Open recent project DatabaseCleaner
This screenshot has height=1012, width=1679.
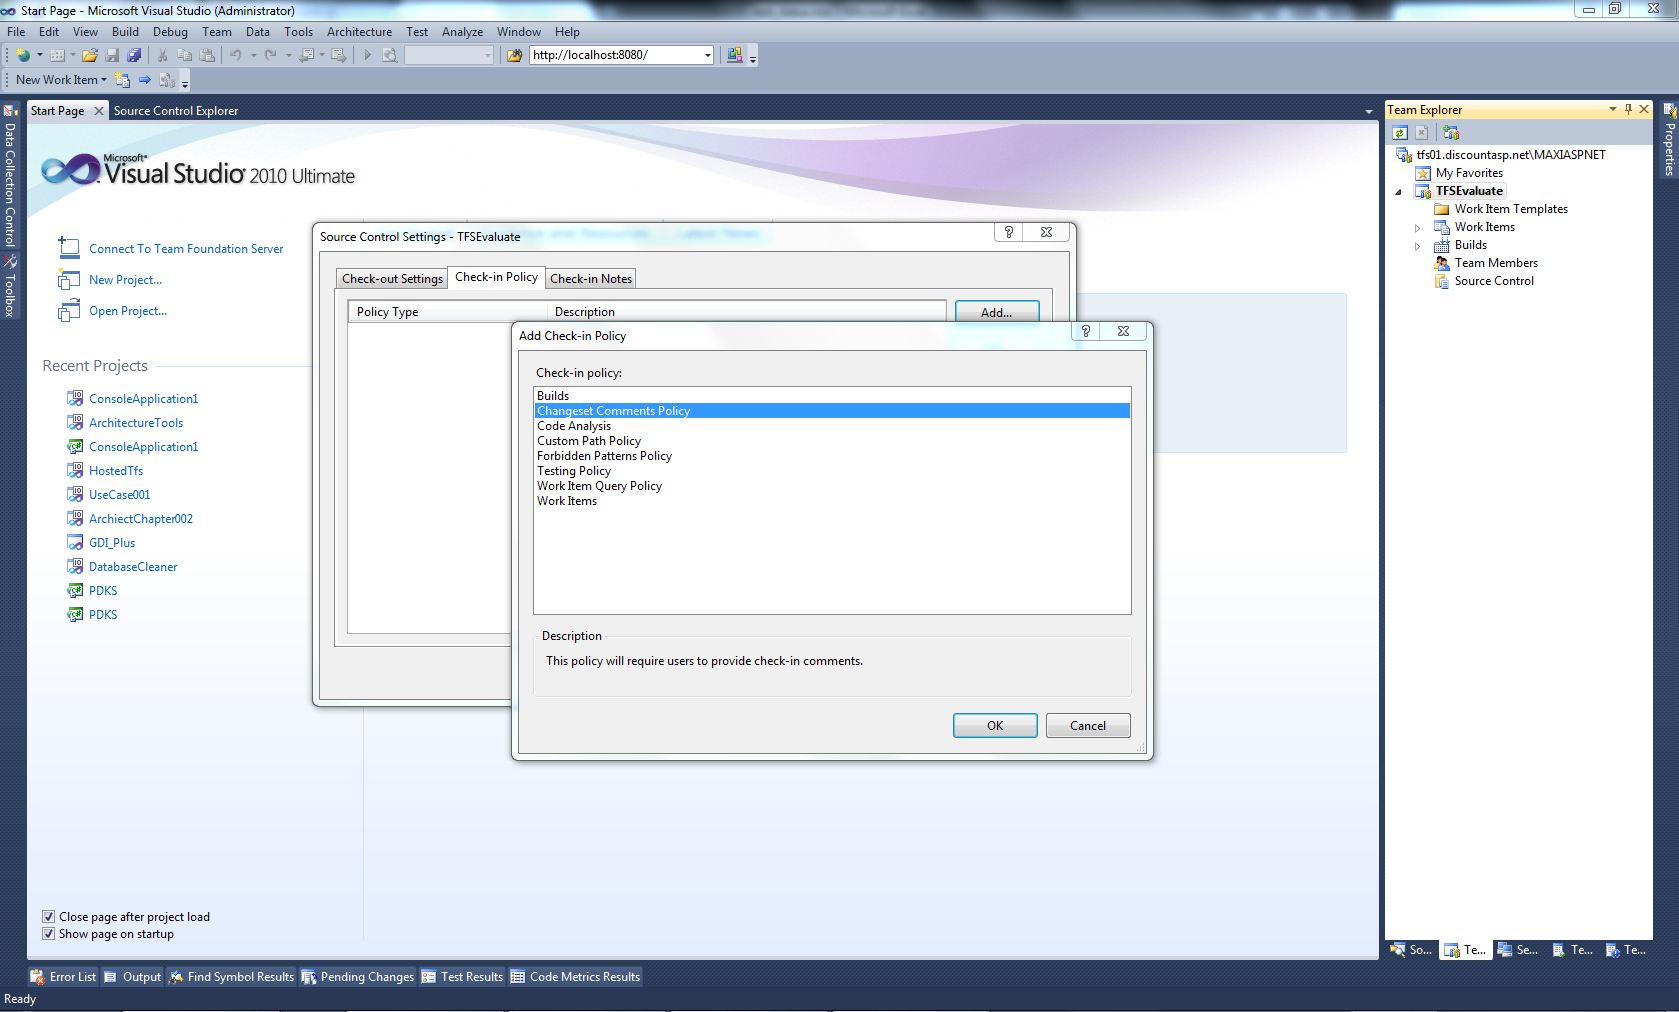pos(133,567)
